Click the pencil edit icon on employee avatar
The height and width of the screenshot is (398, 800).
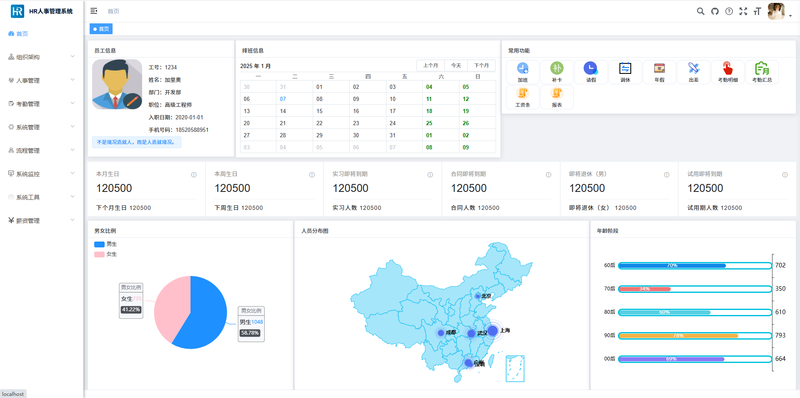click(132, 101)
